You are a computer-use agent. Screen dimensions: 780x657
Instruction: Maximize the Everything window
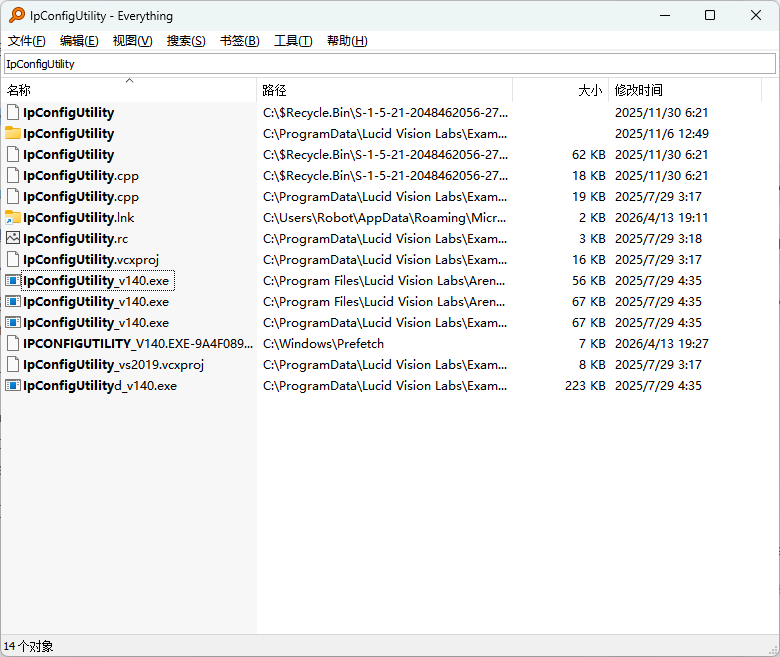click(x=710, y=15)
